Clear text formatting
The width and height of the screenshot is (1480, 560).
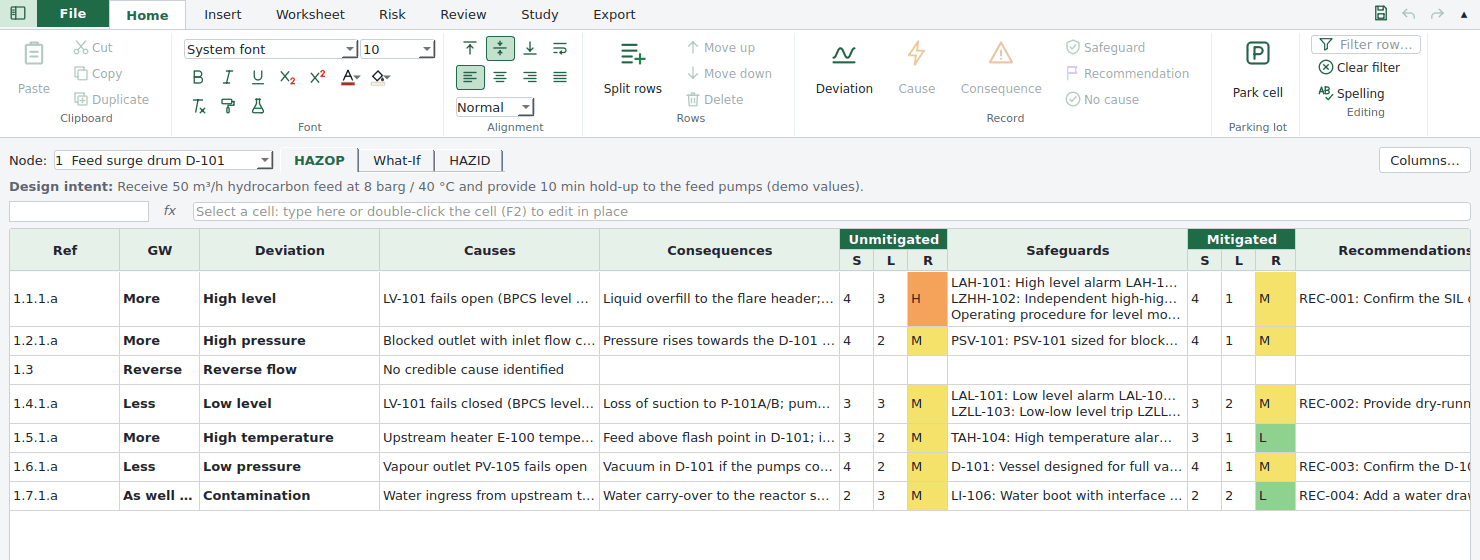tap(198, 106)
